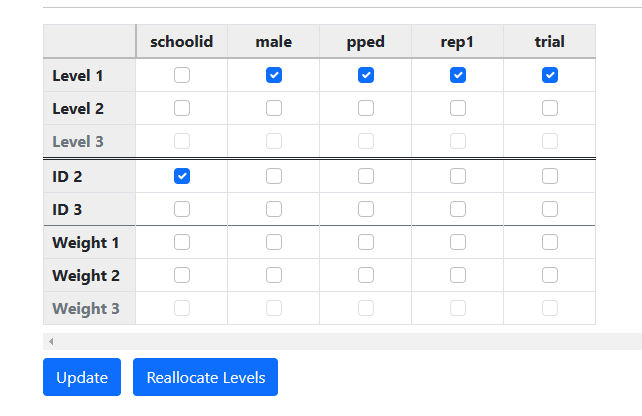Screen dimensions: 642x416
Task: Check Weight 1 for rep1
Action: (x=458, y=242)
